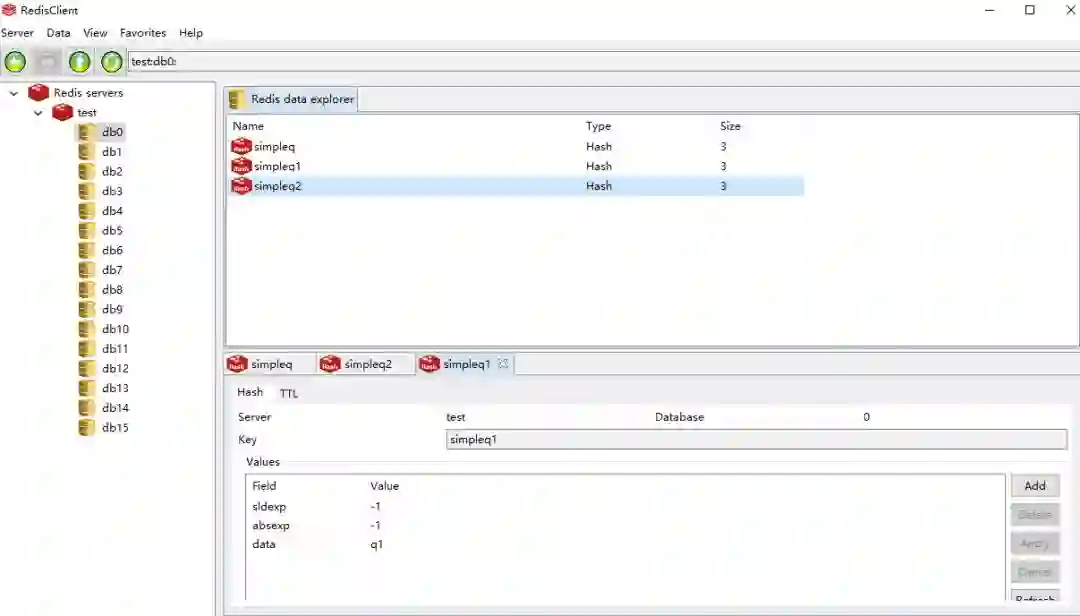Click the simpleq hash icon in list

tap(241, 146)
